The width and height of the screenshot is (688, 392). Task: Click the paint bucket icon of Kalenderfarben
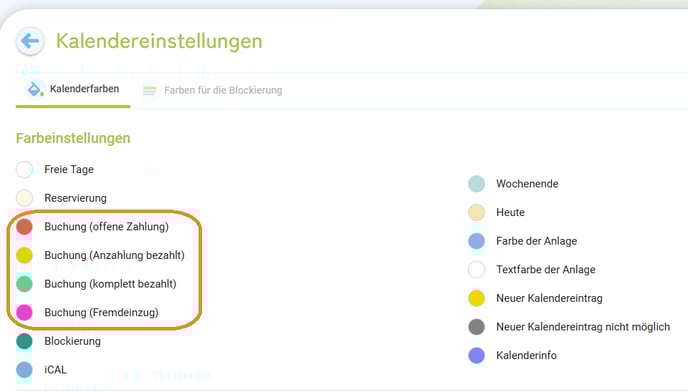pos(35,89)
